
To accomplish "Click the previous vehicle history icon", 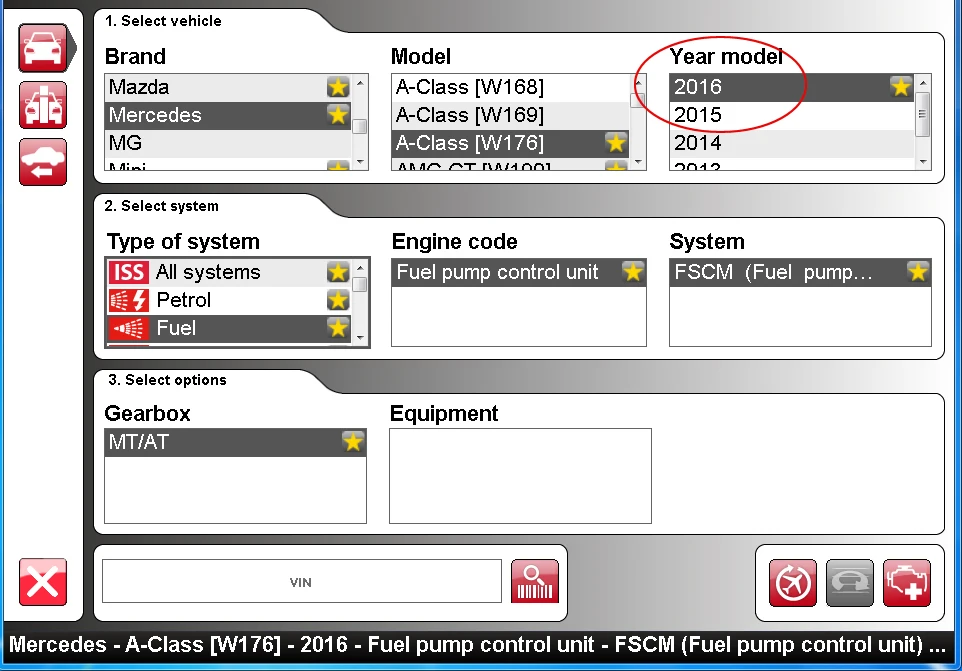I will click(43, 162).
